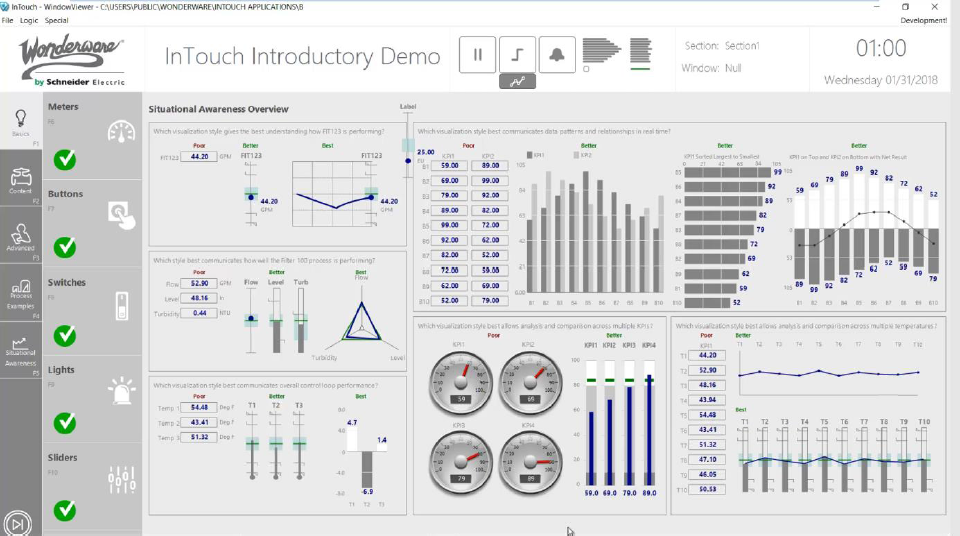Go to the Process Examples tab
Screen dimensions: 960x536
click(x=20, y=294)
